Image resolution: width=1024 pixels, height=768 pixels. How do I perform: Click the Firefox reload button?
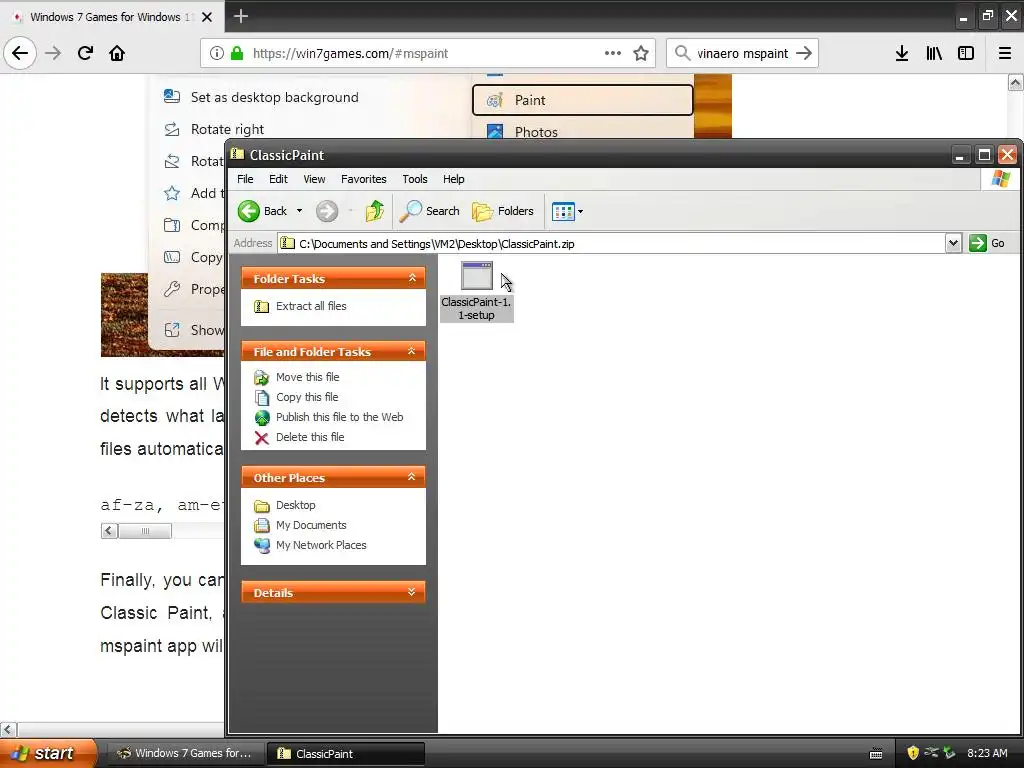86,53
